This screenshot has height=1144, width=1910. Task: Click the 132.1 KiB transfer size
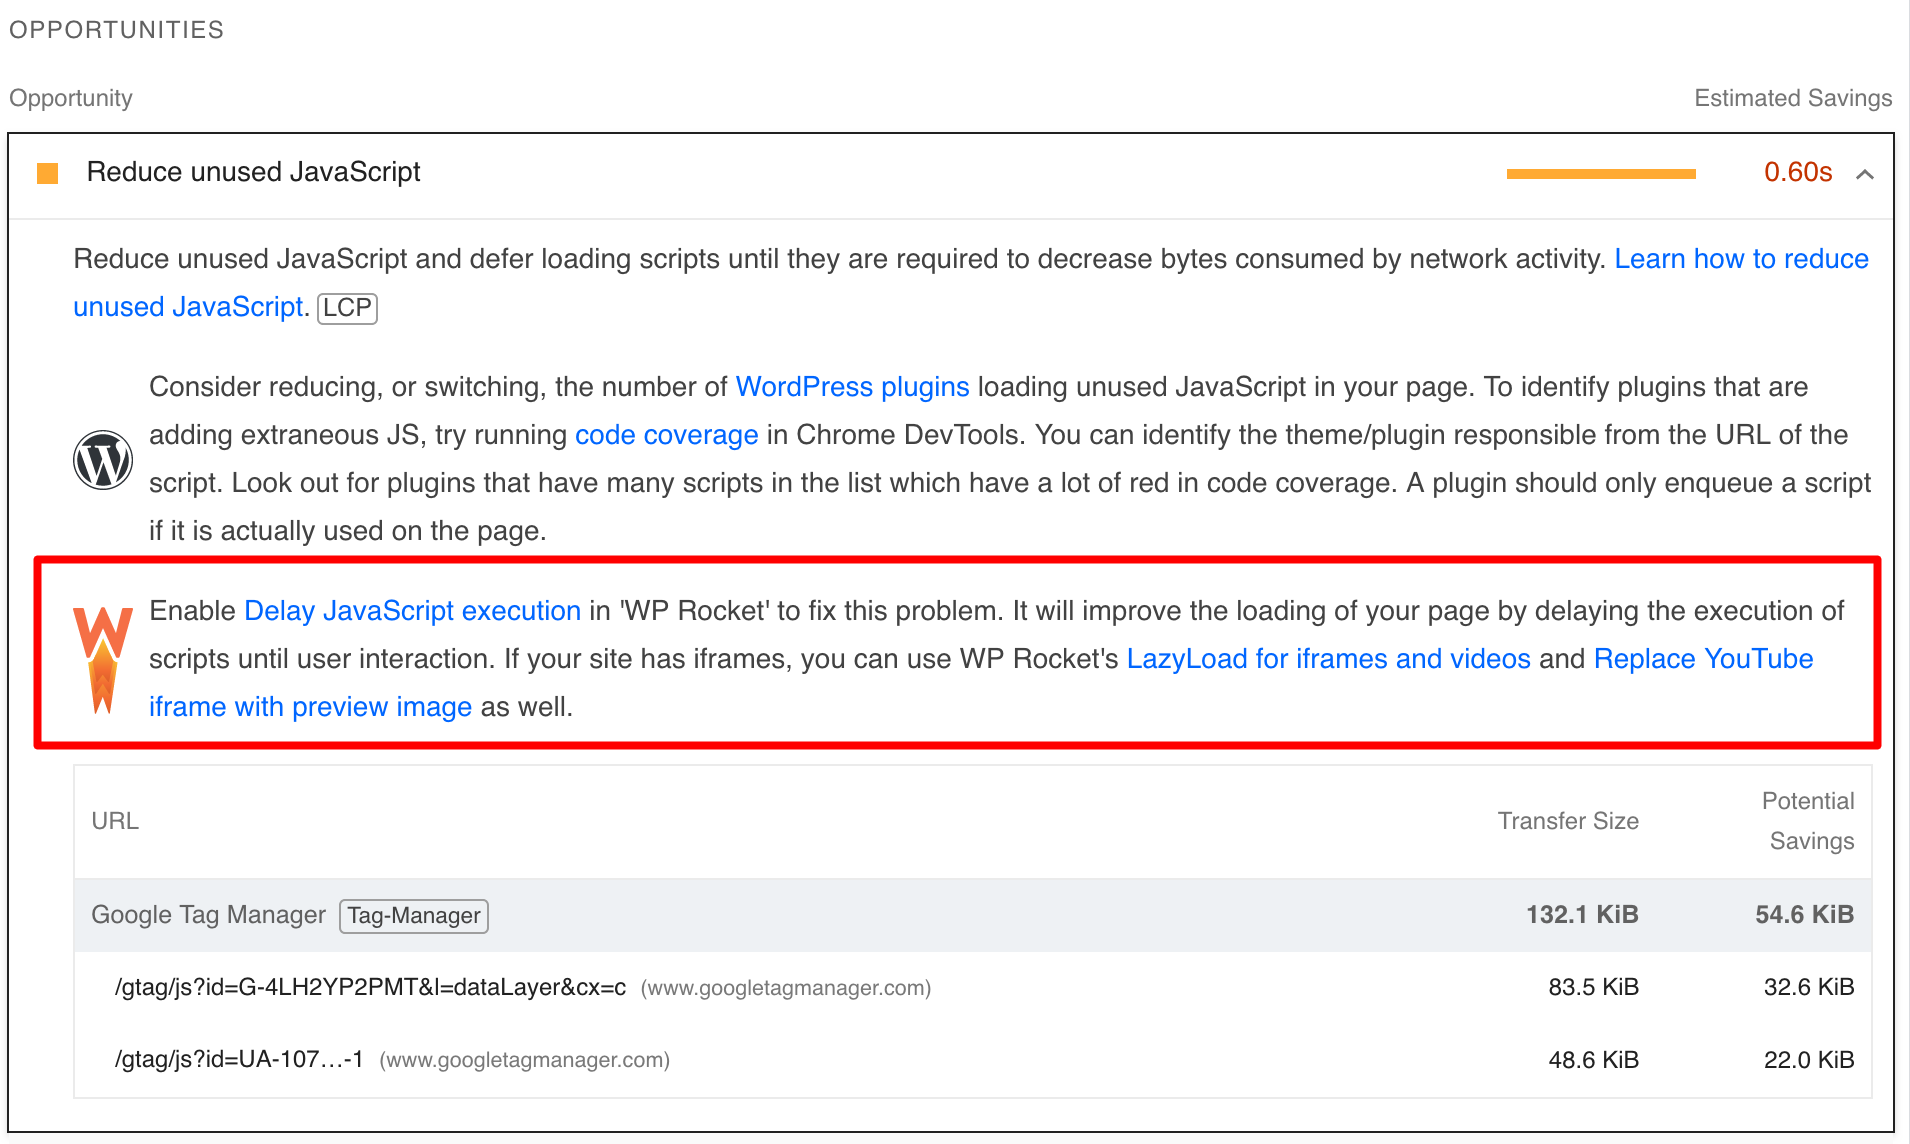pyautogui.click(x=1582, y=915)
